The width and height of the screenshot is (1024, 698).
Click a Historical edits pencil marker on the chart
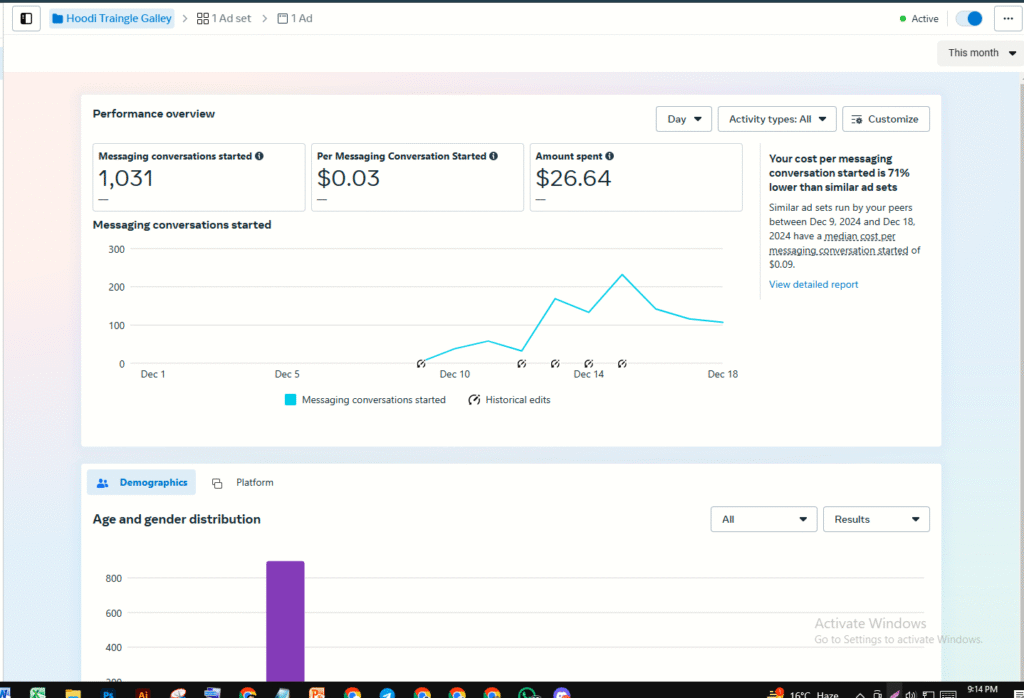pyautogui.click(x=421, y=363)
